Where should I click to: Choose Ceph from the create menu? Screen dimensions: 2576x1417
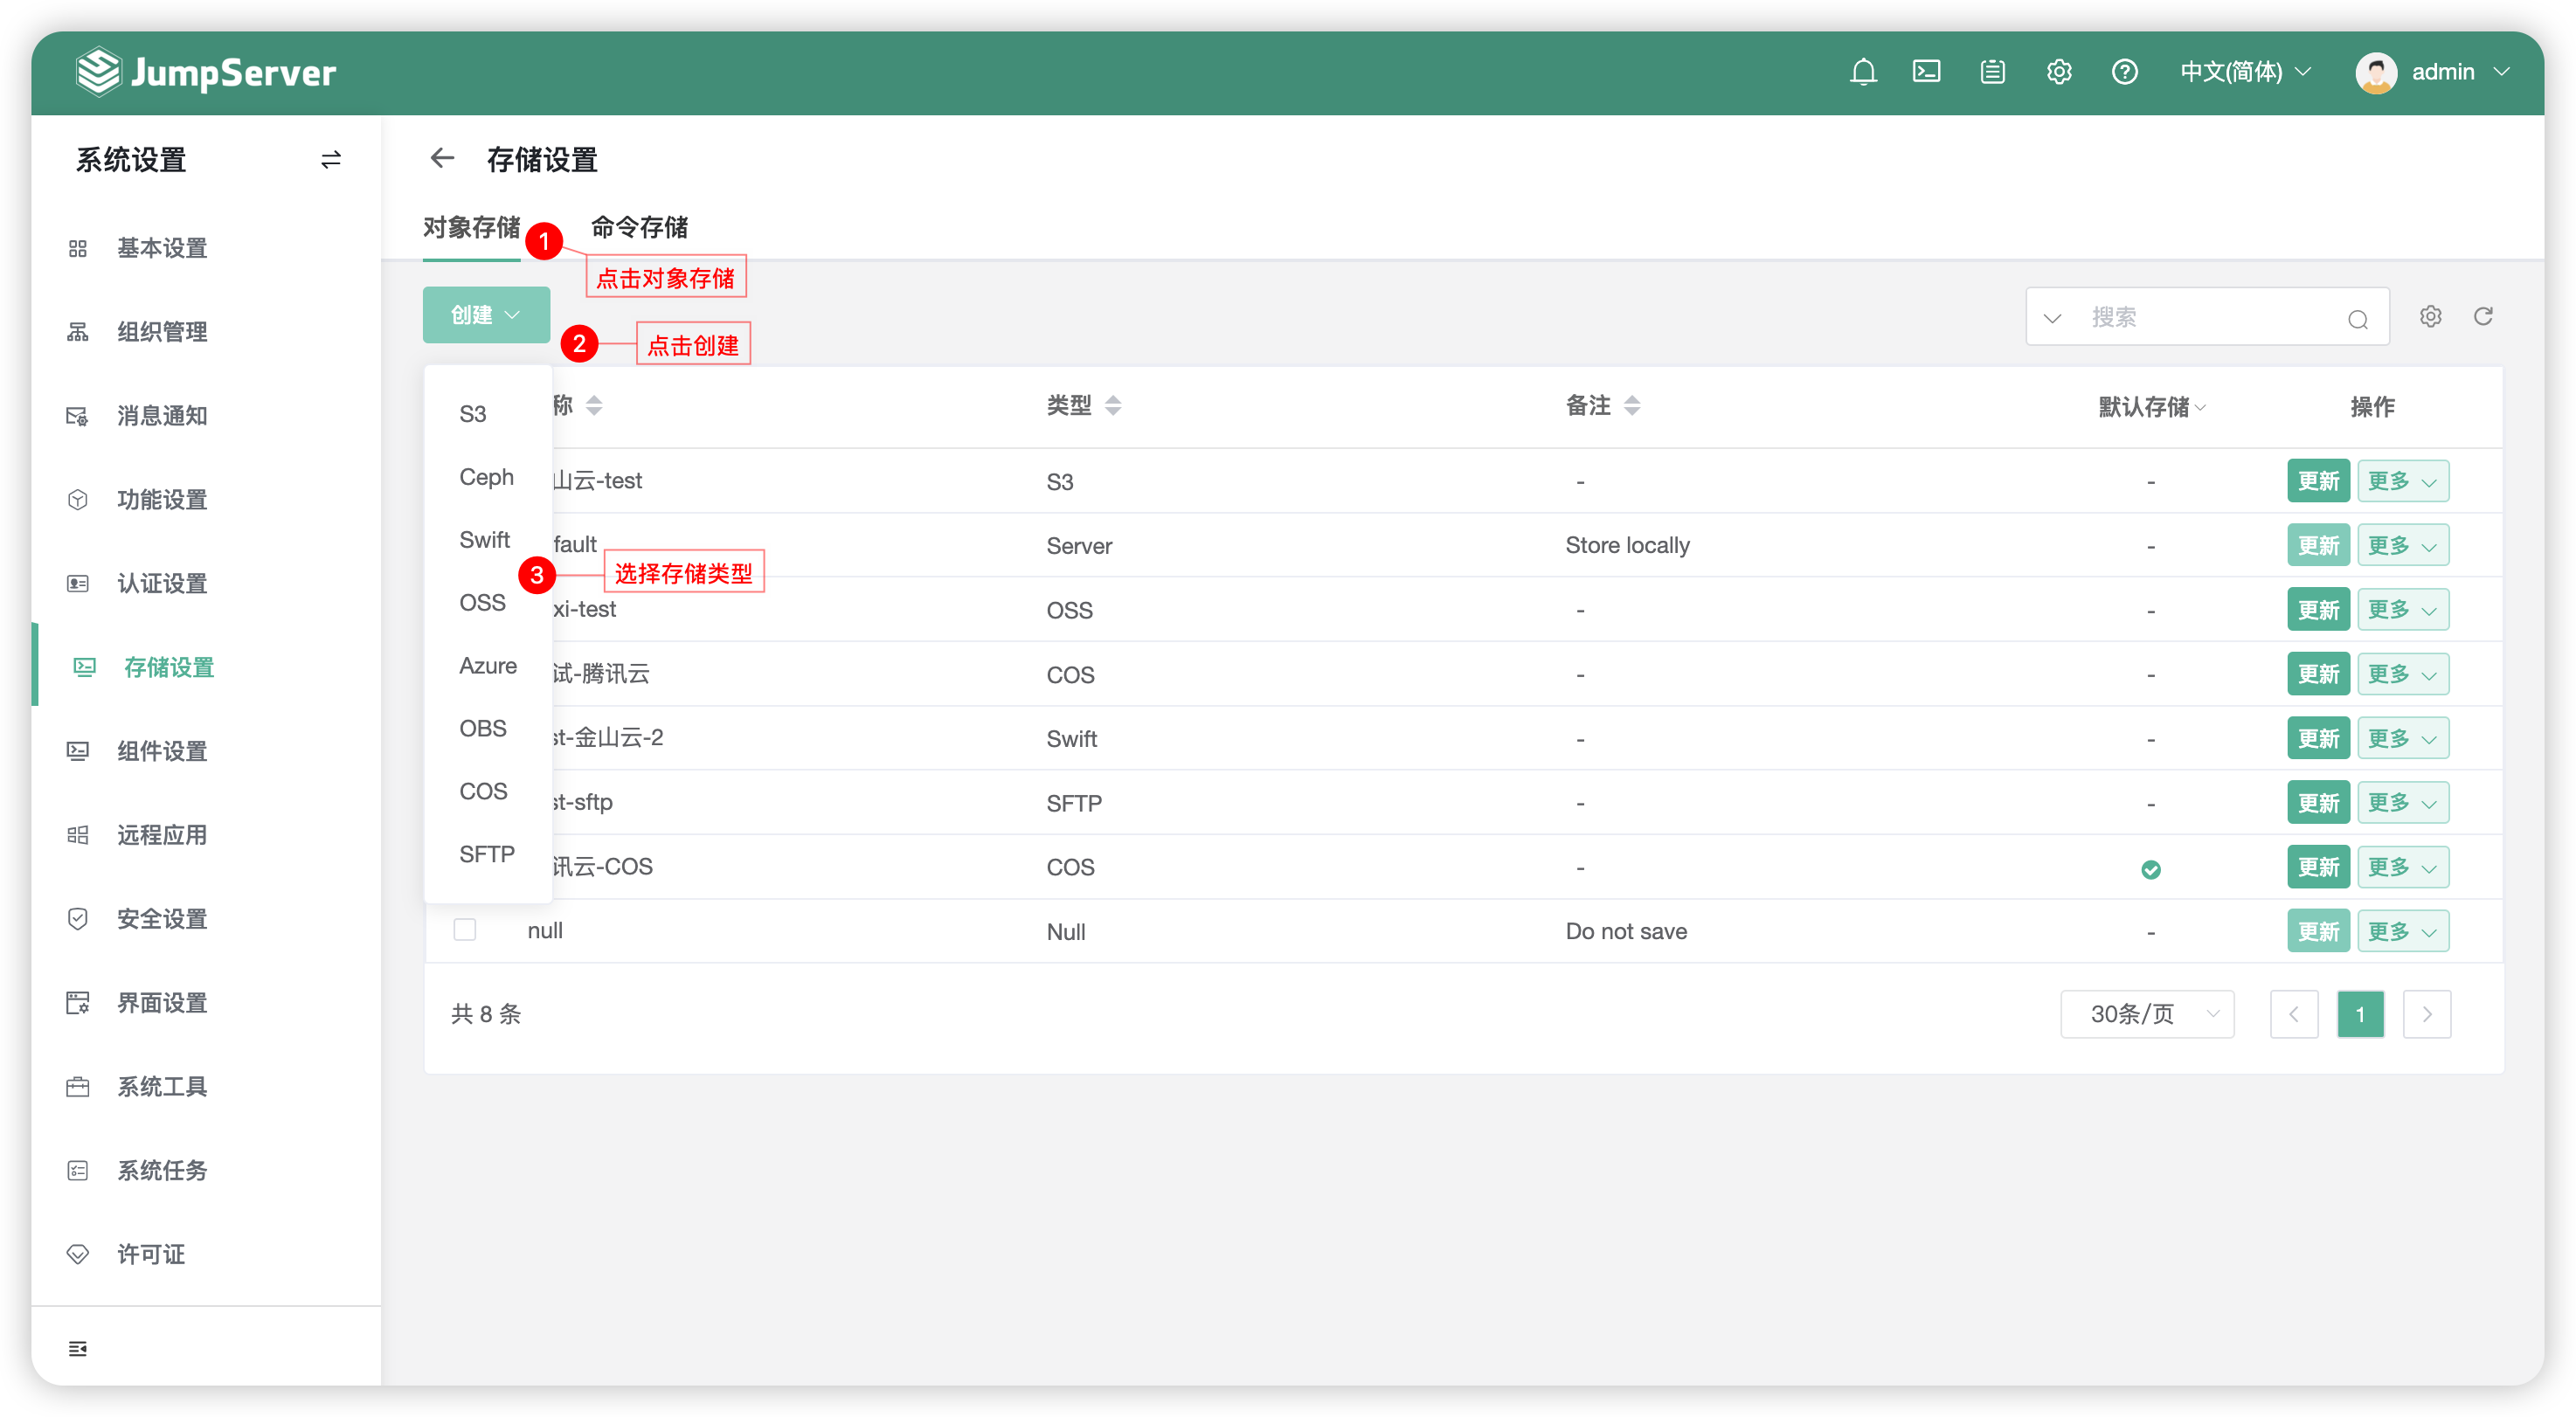coord(487,477)
